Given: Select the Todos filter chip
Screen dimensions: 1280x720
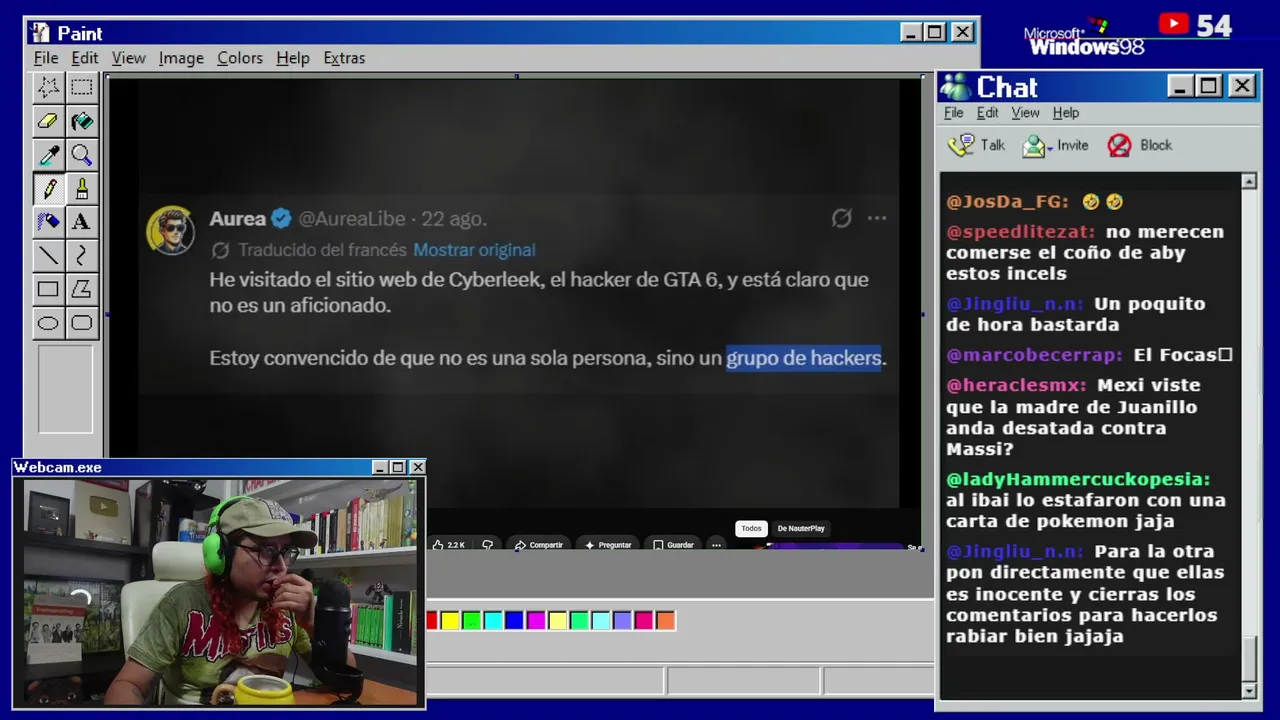Looking at the screenshot, I should click(751, 528).
